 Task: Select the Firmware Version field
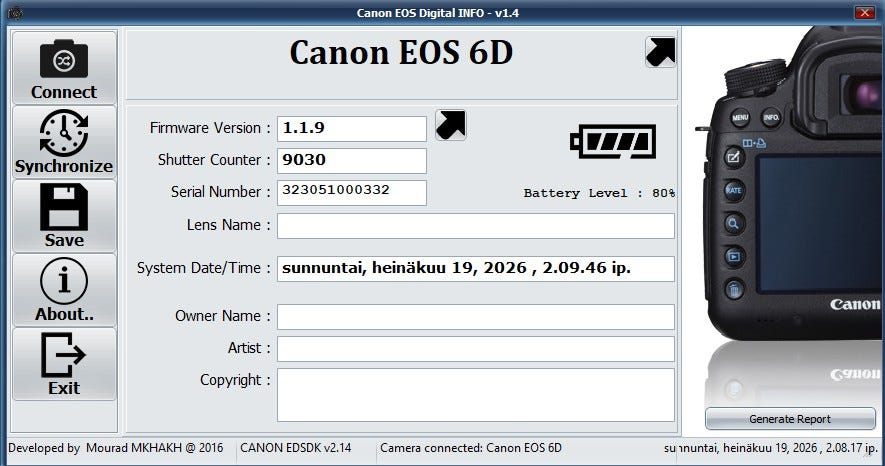coord(352,129)
